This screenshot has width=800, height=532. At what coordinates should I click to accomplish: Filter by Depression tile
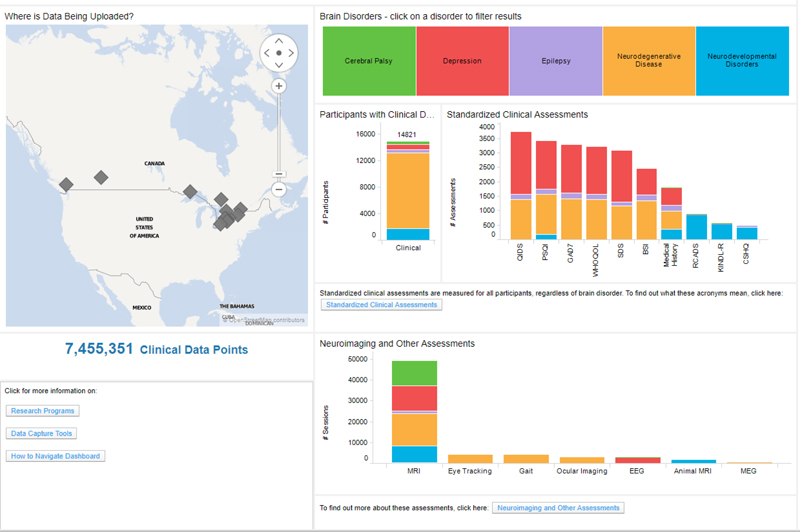(462, 61)
